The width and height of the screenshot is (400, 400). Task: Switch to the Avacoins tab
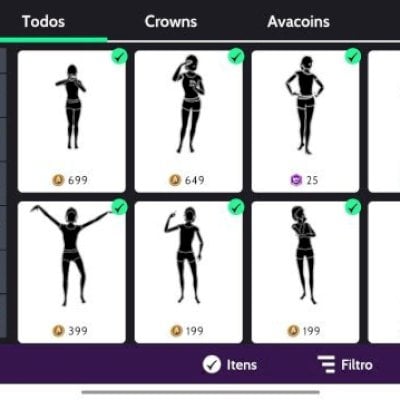point(298,22)
